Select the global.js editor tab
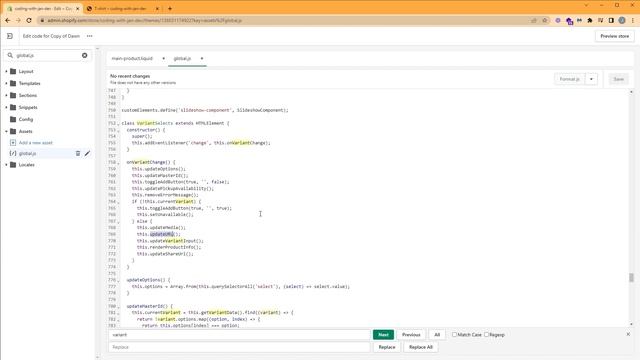This screenshot has width=640, height=360. click(x=182, y=58)
